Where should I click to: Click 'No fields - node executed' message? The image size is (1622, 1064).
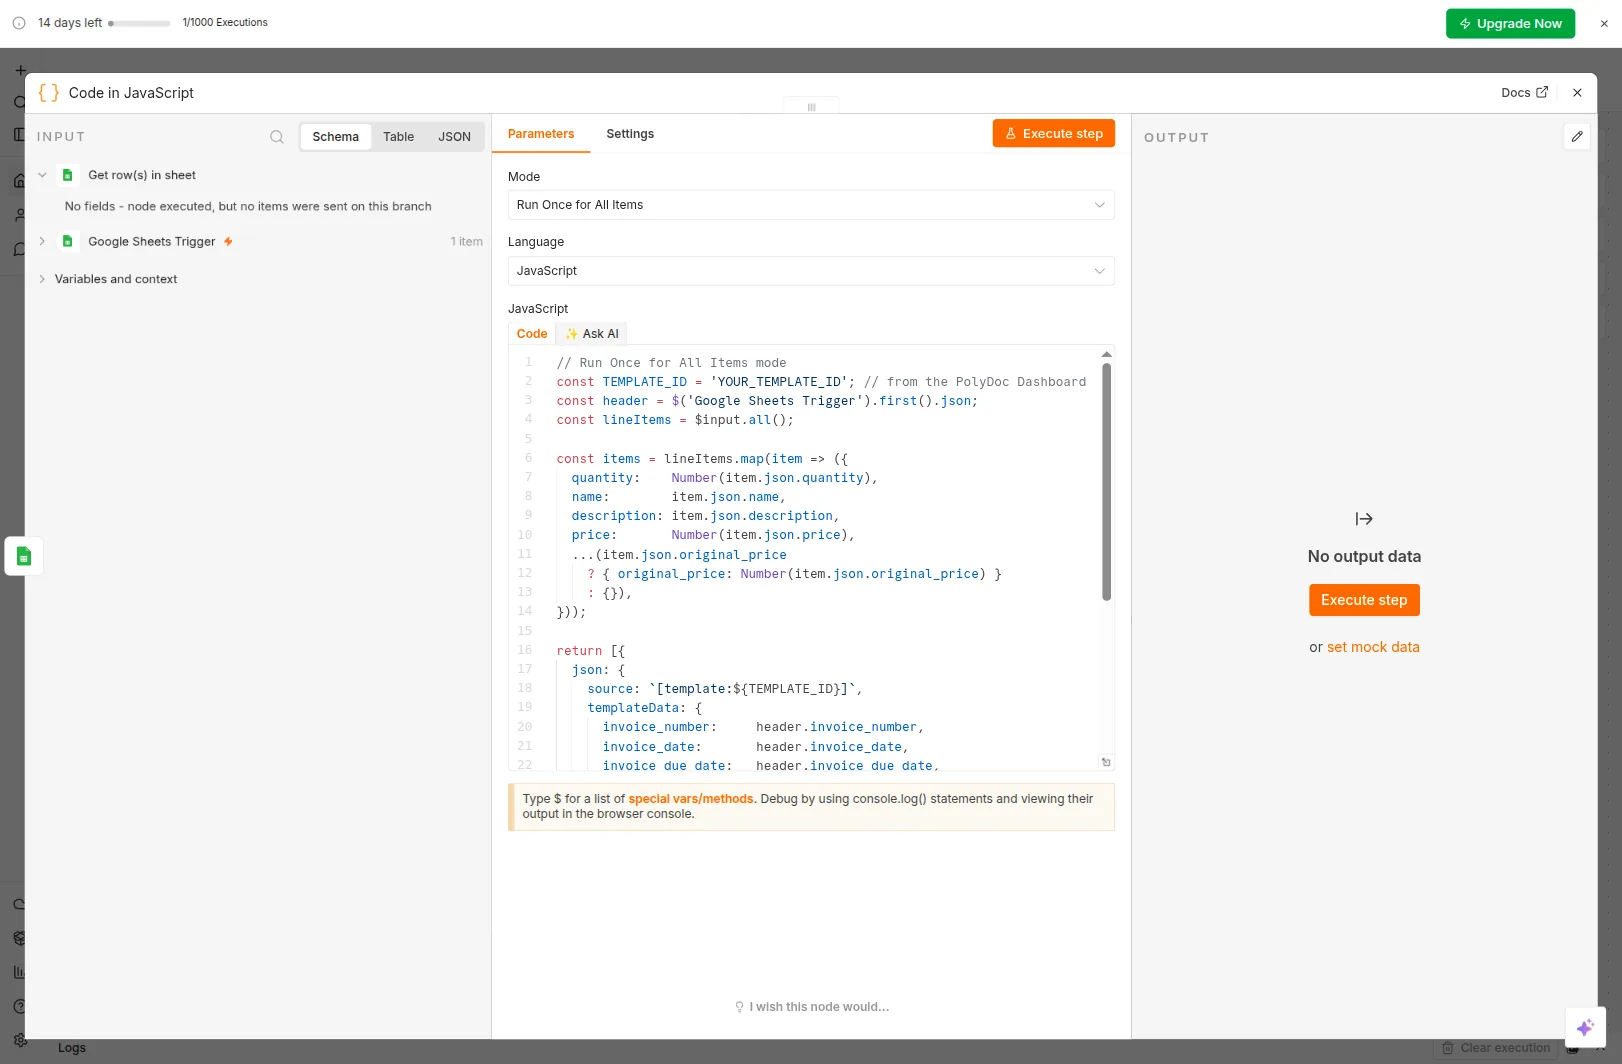coord(248,207)
